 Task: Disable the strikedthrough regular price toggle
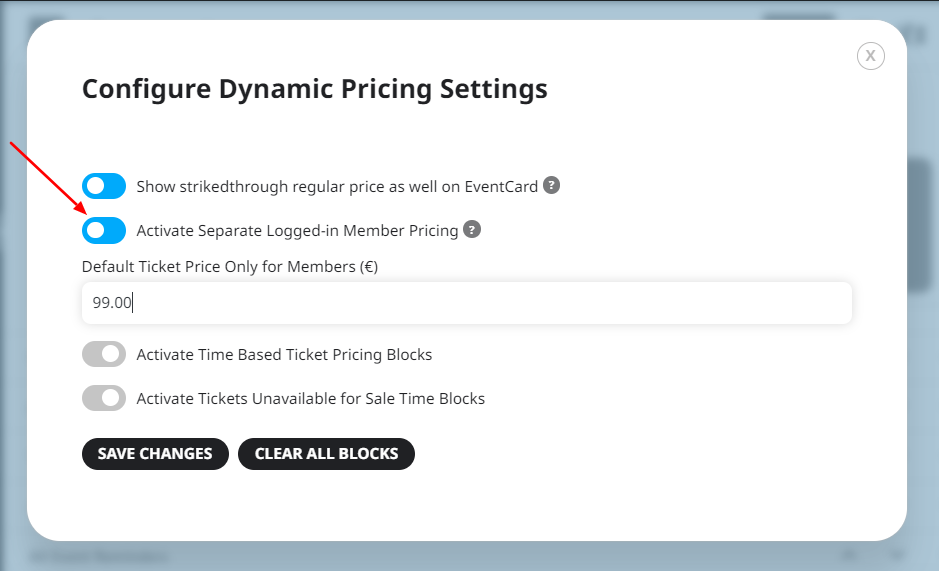click(104, 186)
